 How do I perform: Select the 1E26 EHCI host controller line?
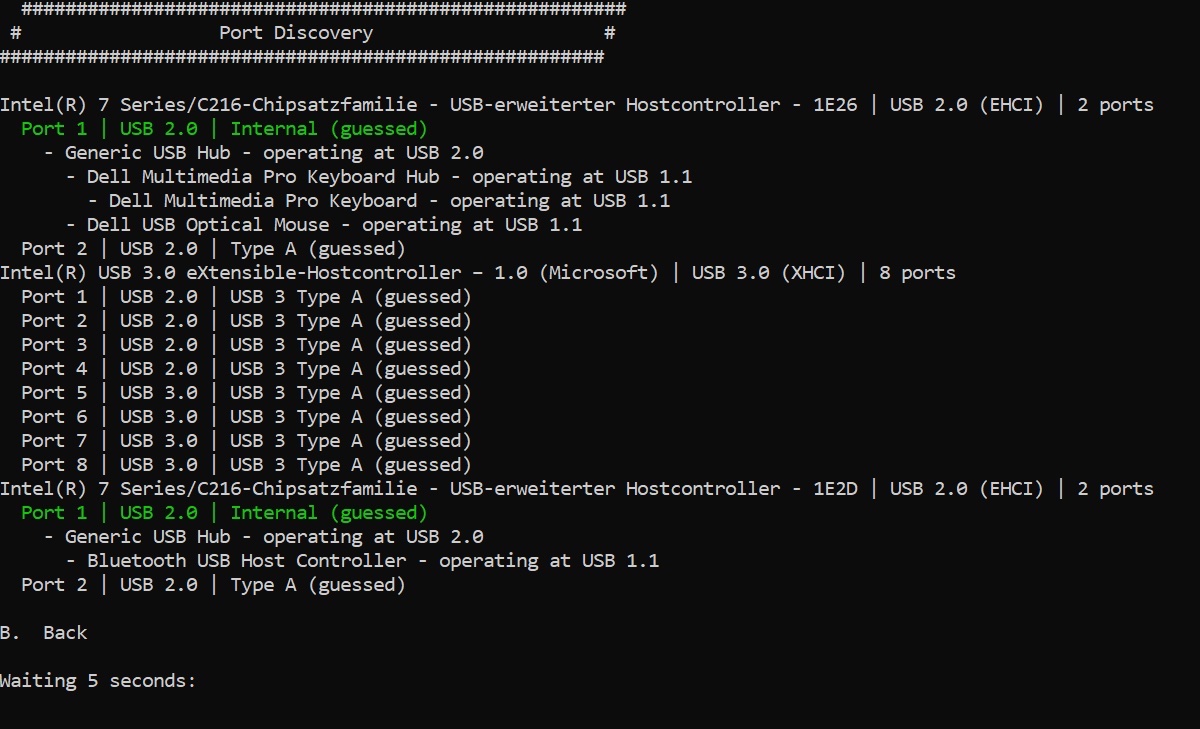tap(576, 105)
